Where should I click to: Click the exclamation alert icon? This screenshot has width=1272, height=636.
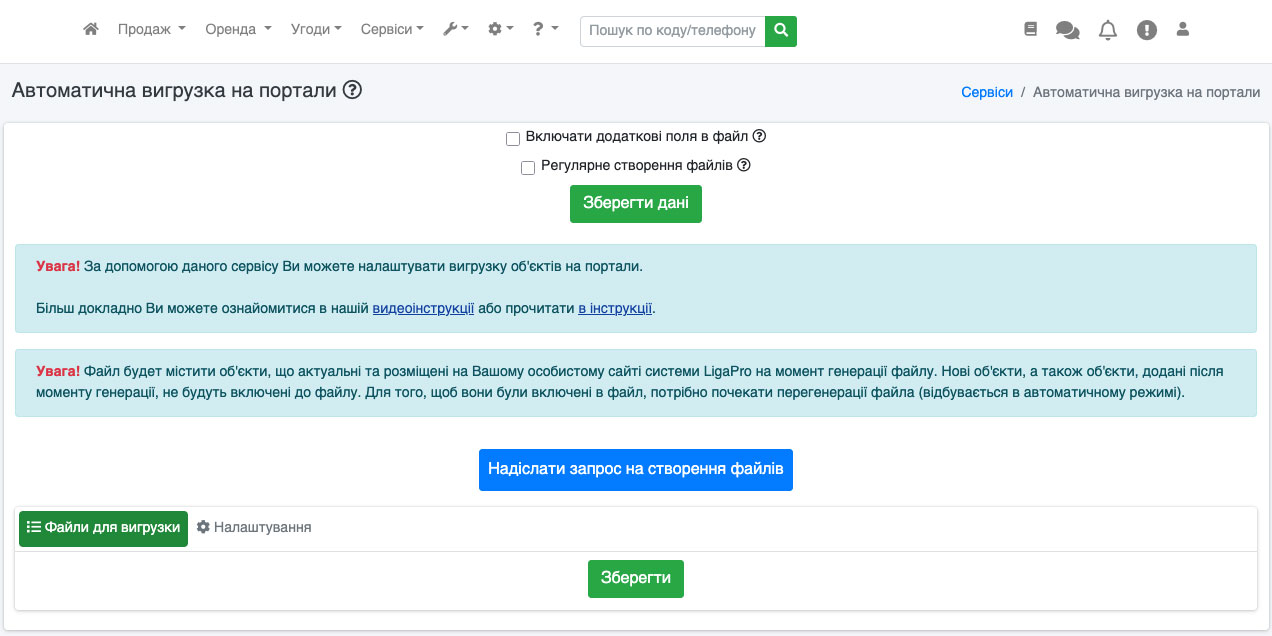[1147, 31]
